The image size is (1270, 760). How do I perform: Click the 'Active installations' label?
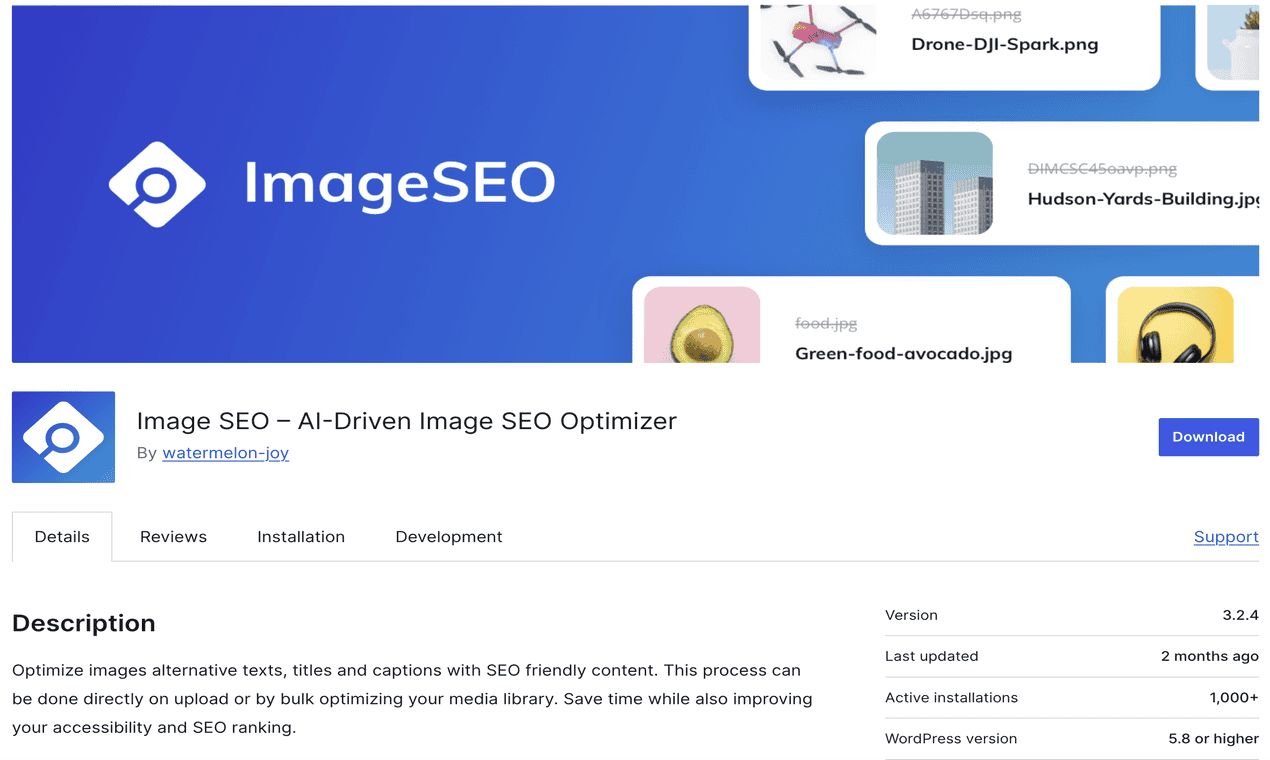tap(951, 697)
